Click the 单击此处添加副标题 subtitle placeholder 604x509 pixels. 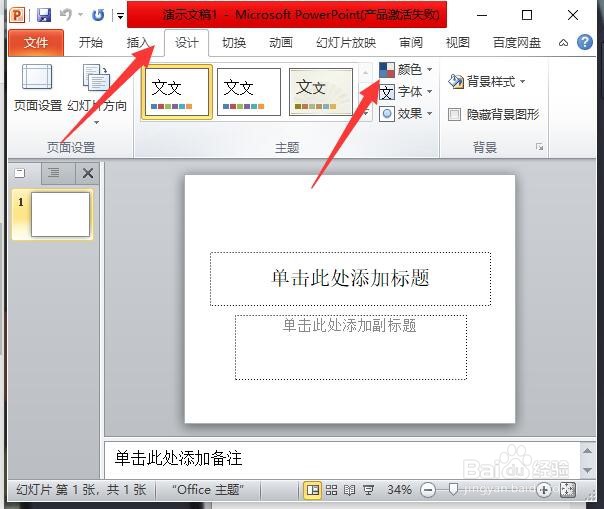[x=351, y=348]
